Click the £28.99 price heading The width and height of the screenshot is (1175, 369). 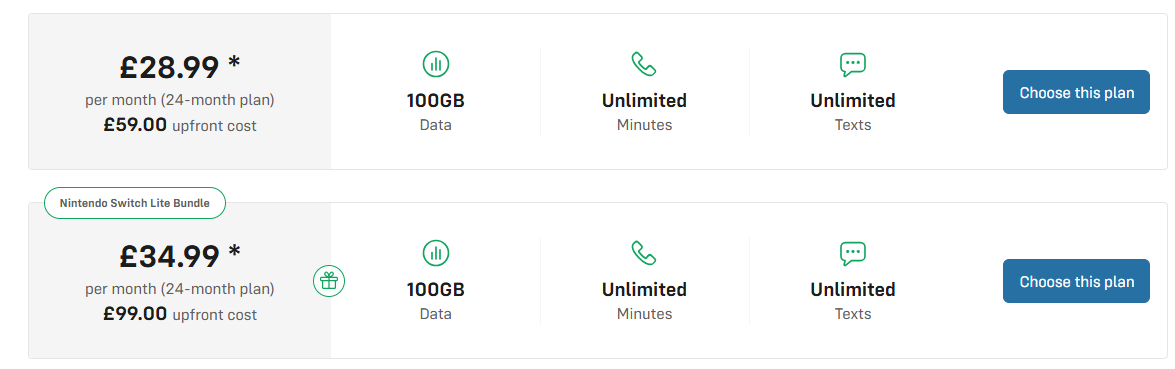click(180, 67)
